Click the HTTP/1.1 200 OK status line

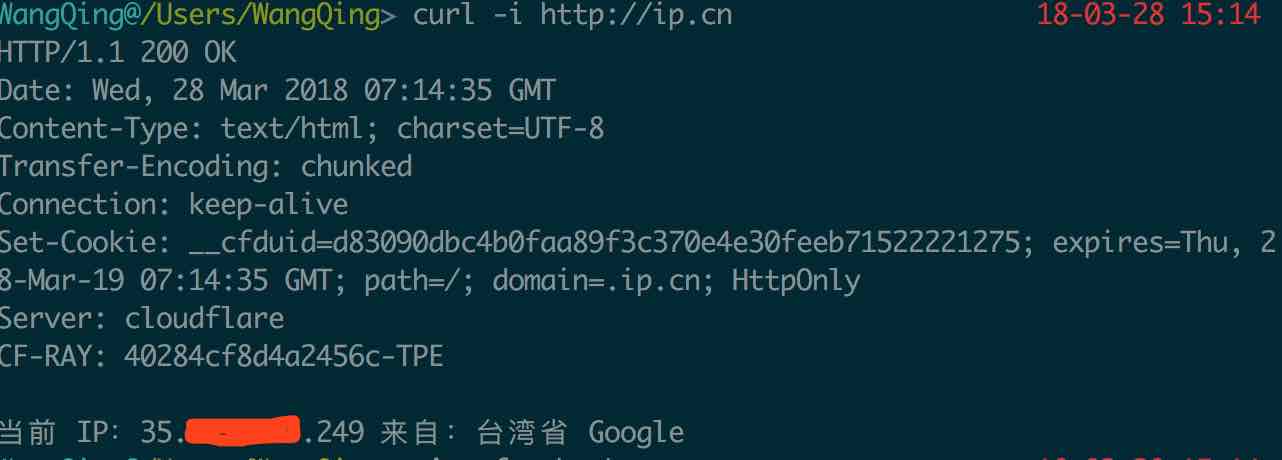click(x=118, y=52)
